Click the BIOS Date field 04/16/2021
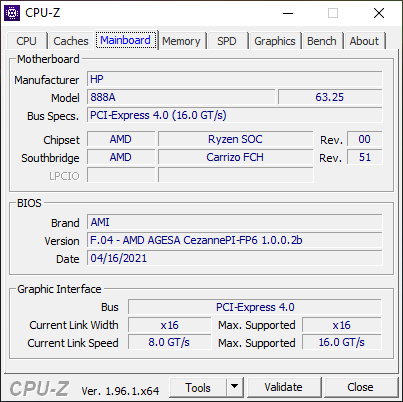The width and height of the screenshot is (403, 402). coord(235,258)
